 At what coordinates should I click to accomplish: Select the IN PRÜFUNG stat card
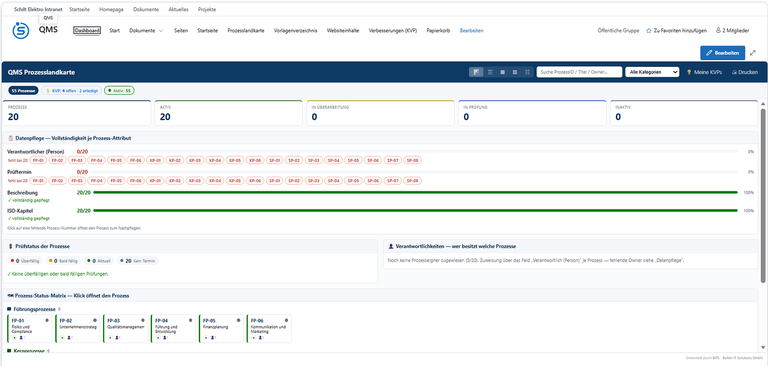tap(532, 113)
